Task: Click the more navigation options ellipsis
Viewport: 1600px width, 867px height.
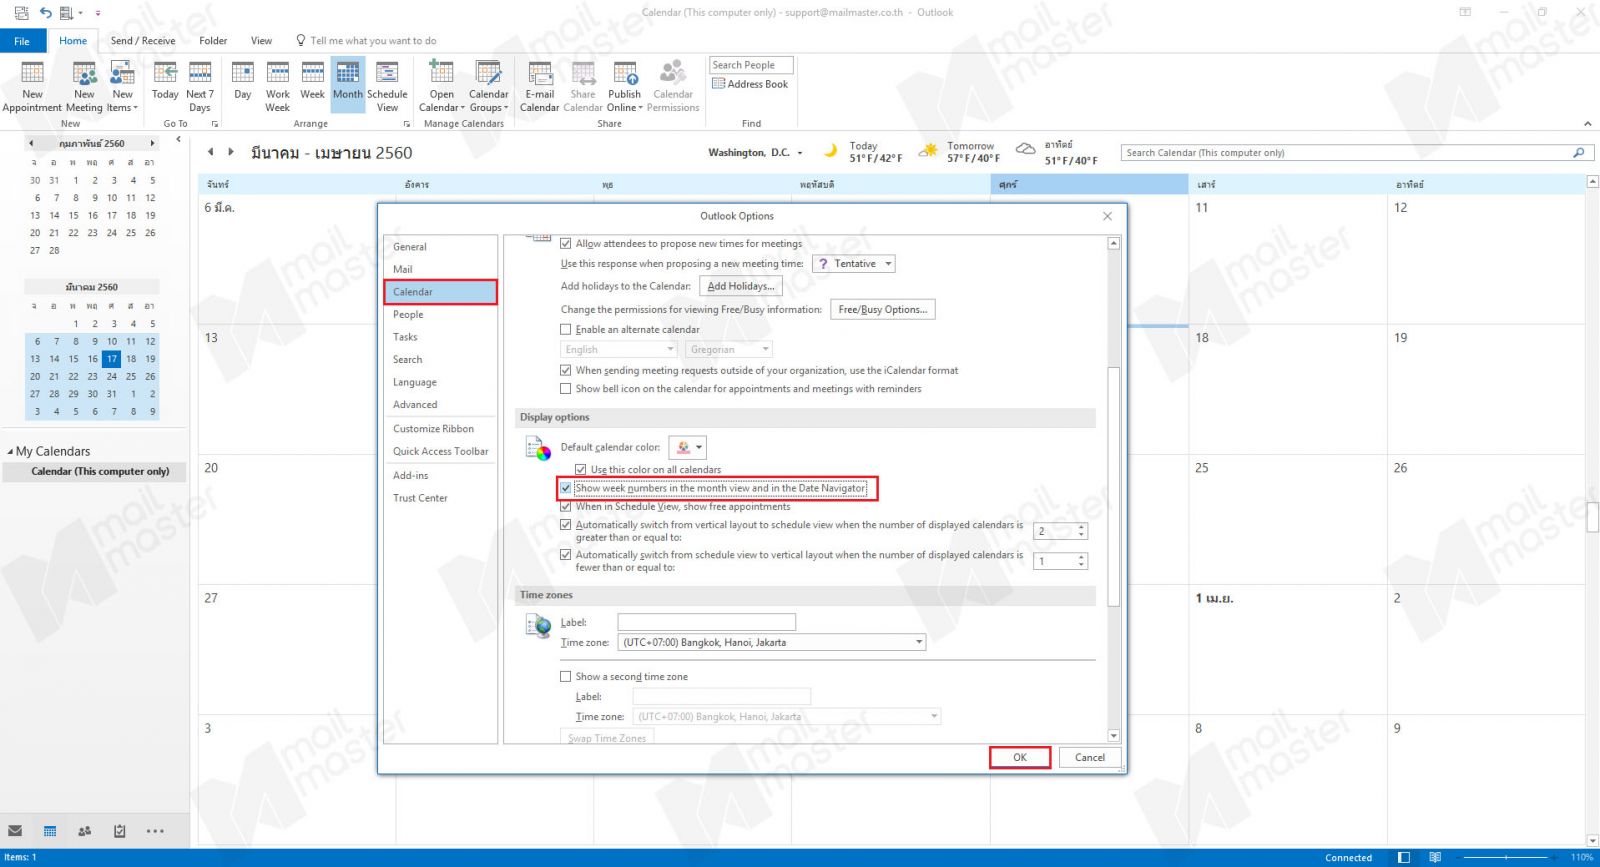Action: [x=155, y=831]
